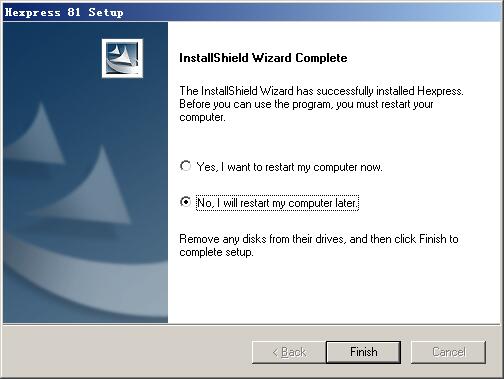Click the InstallShield Wizard Complete heading
The width and height of the screenshot is (504, 379).
(263, 58)
